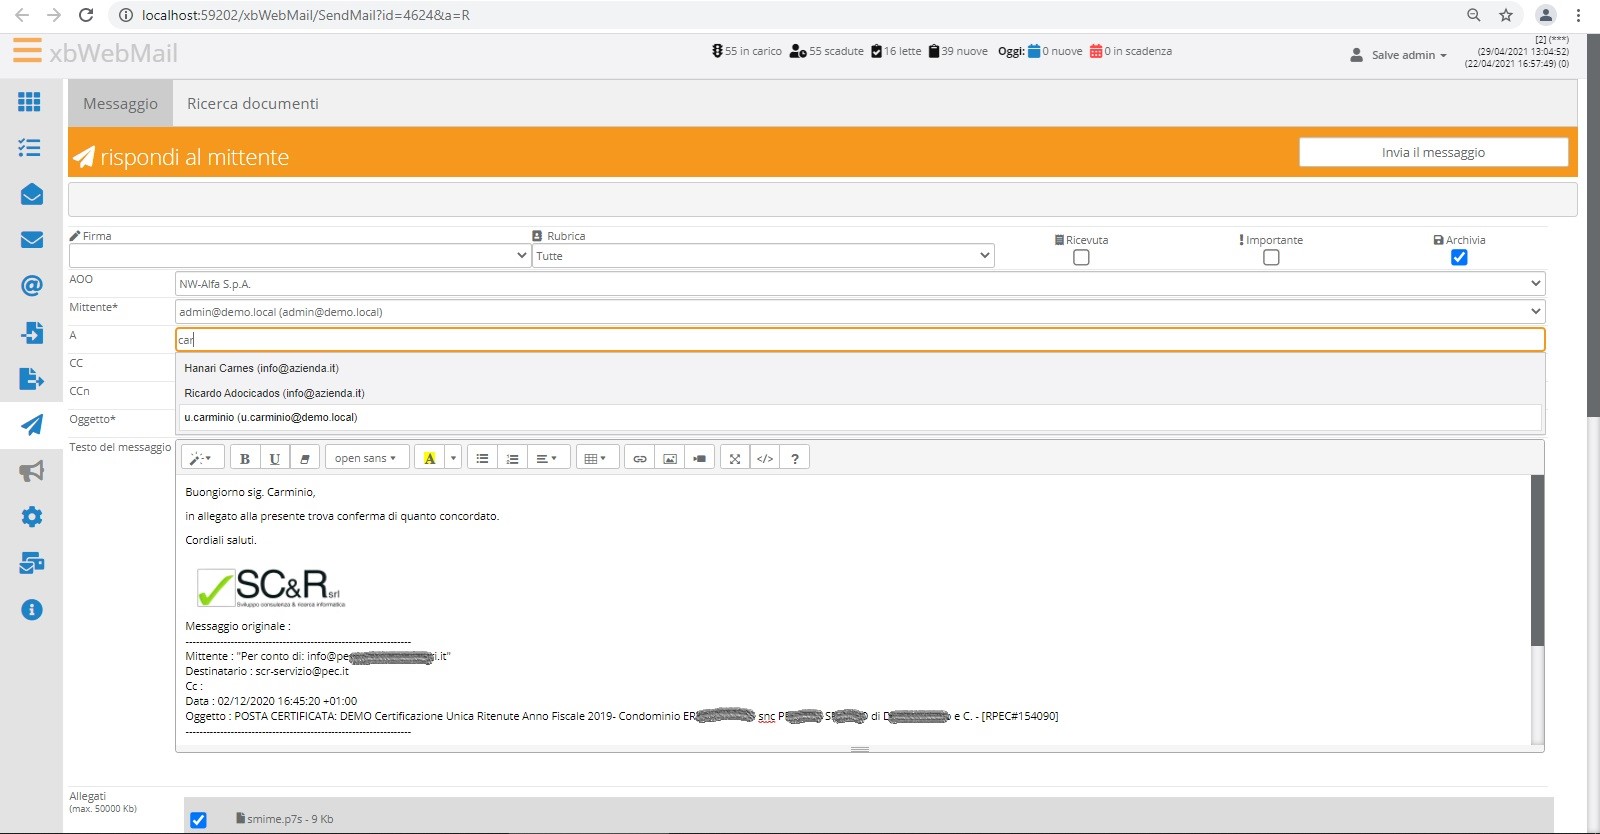Switch to the Messaggio tab
Viewport: 1600px width, 834px height.
[x=120, y=103]
